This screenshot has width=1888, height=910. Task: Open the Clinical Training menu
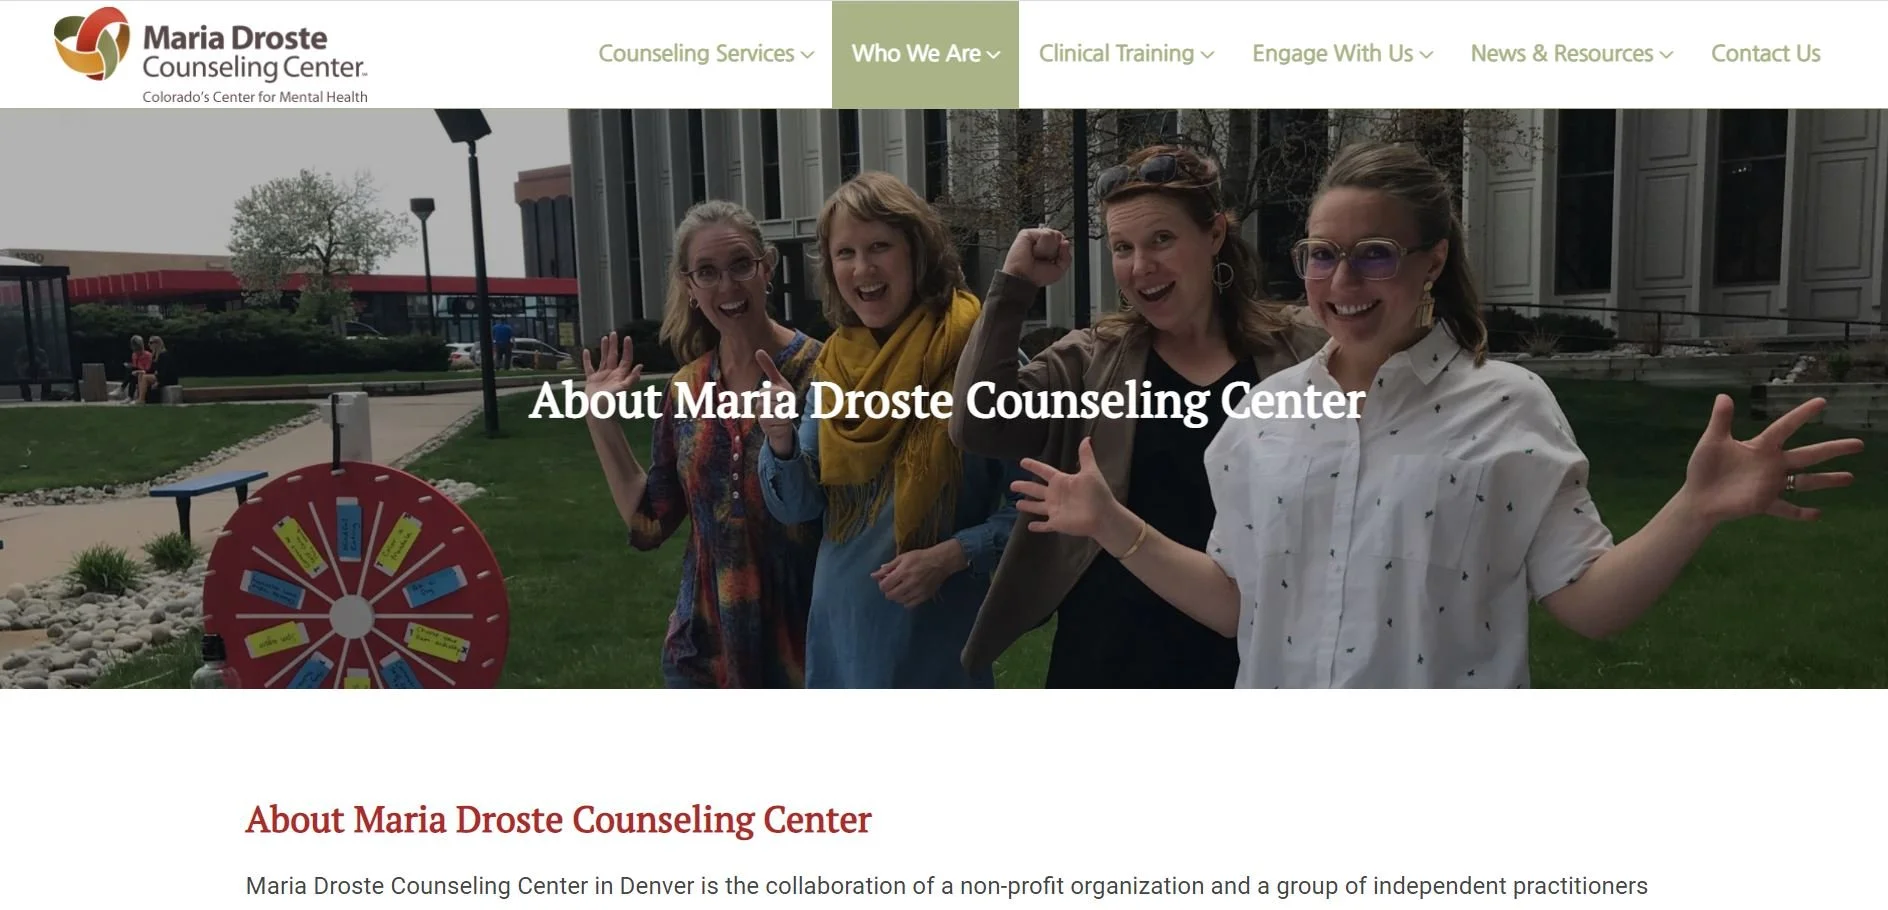[x=1126, y=54]
